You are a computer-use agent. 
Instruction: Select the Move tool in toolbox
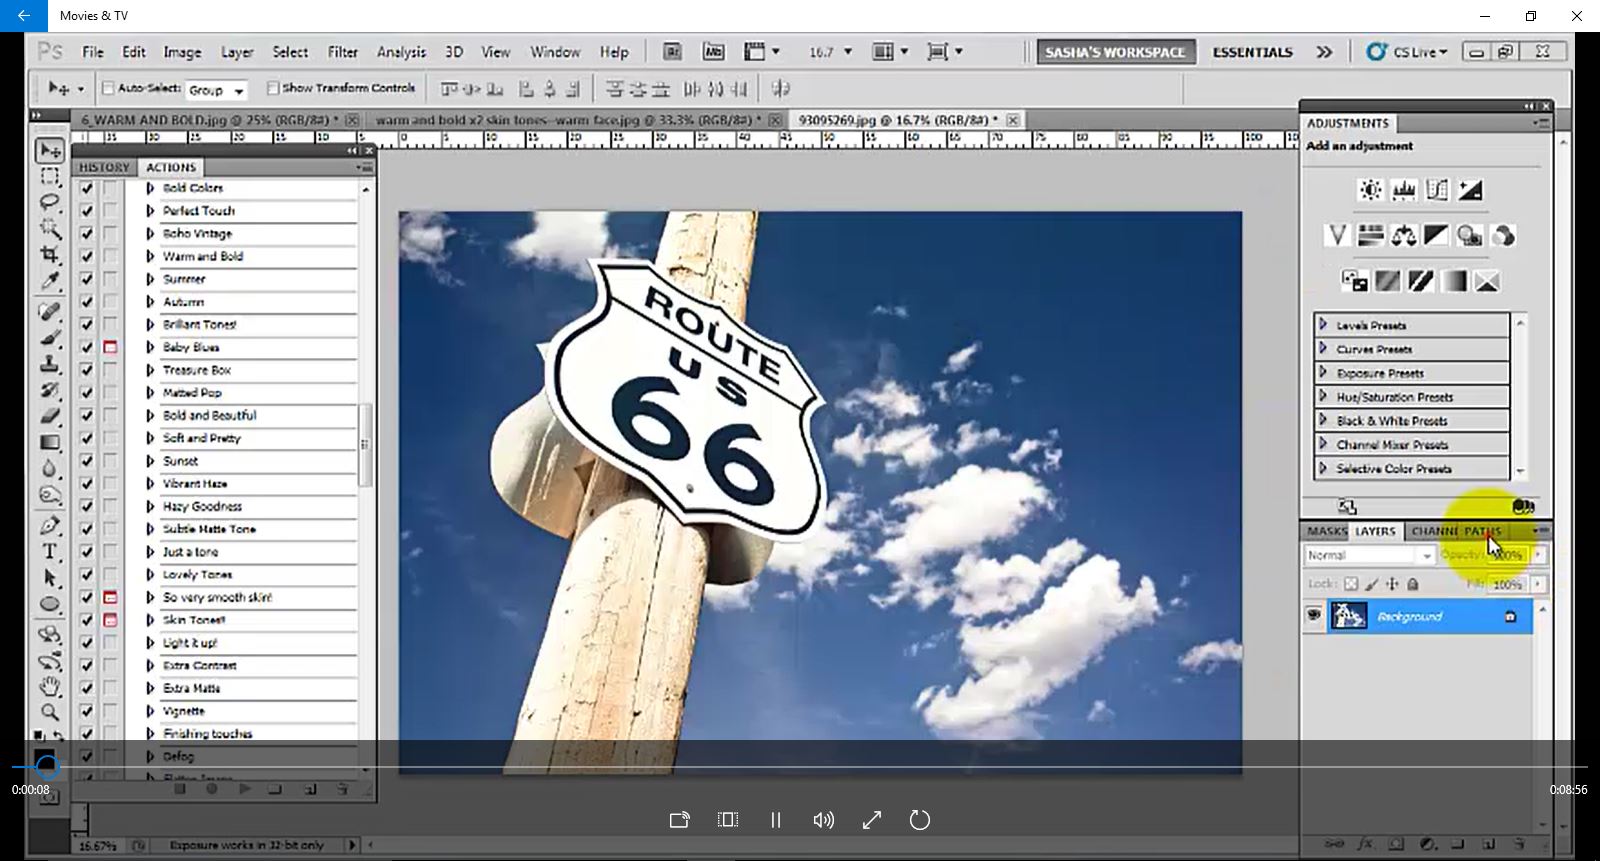click(x=49, y=151)
